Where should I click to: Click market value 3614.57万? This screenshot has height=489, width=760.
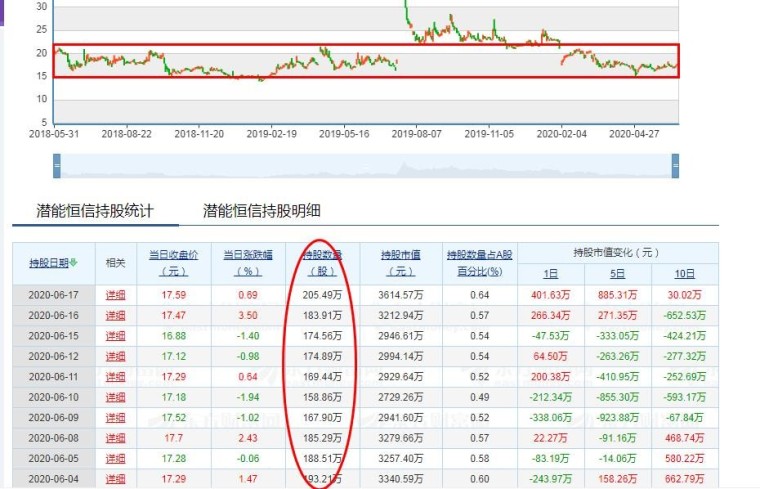tap(401, 295)
